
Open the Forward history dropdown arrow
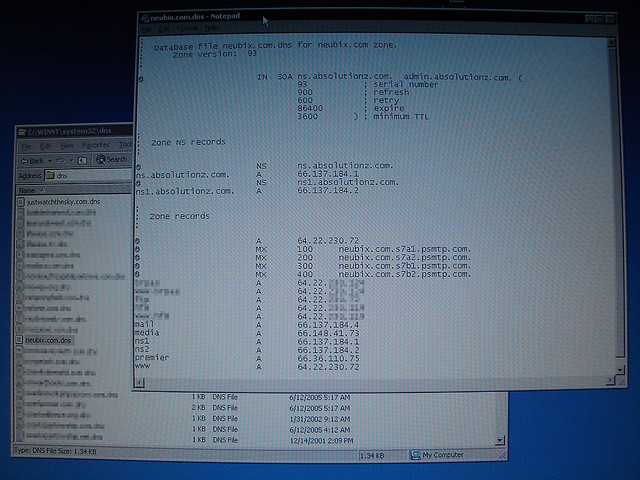click(x=71, y=160)
